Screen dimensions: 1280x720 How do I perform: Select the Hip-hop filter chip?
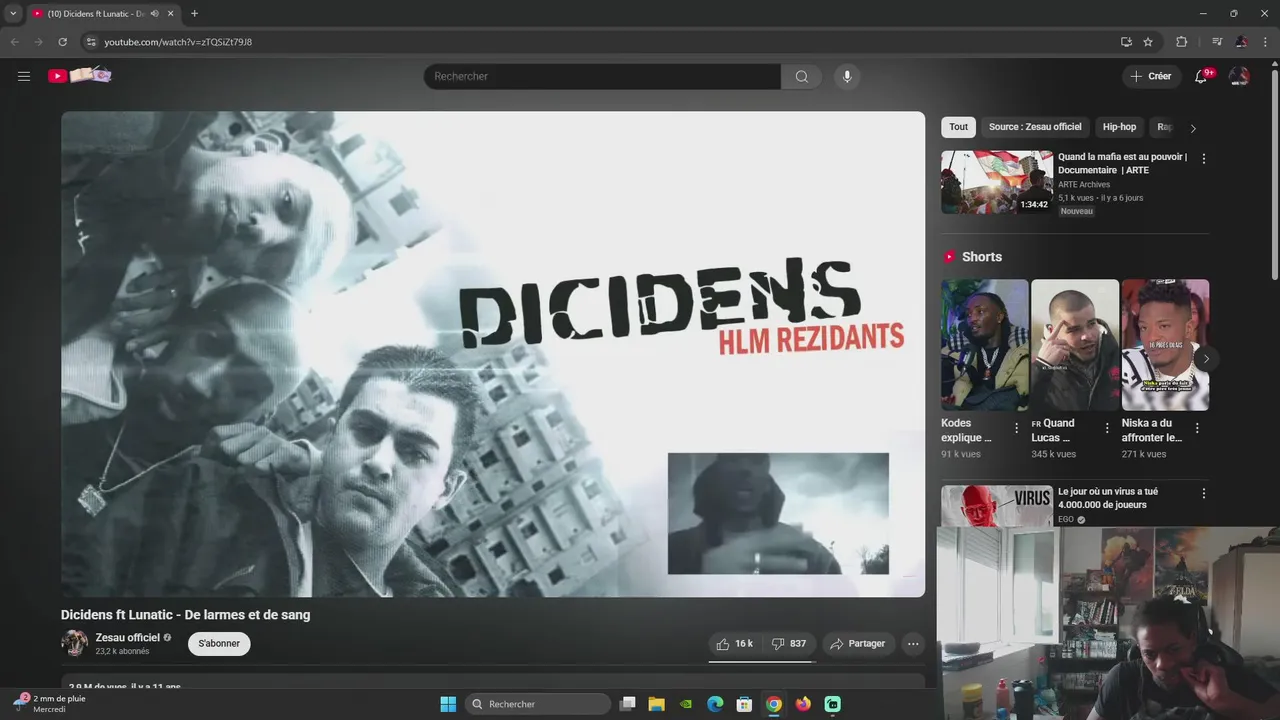(x=1119, y=127)
